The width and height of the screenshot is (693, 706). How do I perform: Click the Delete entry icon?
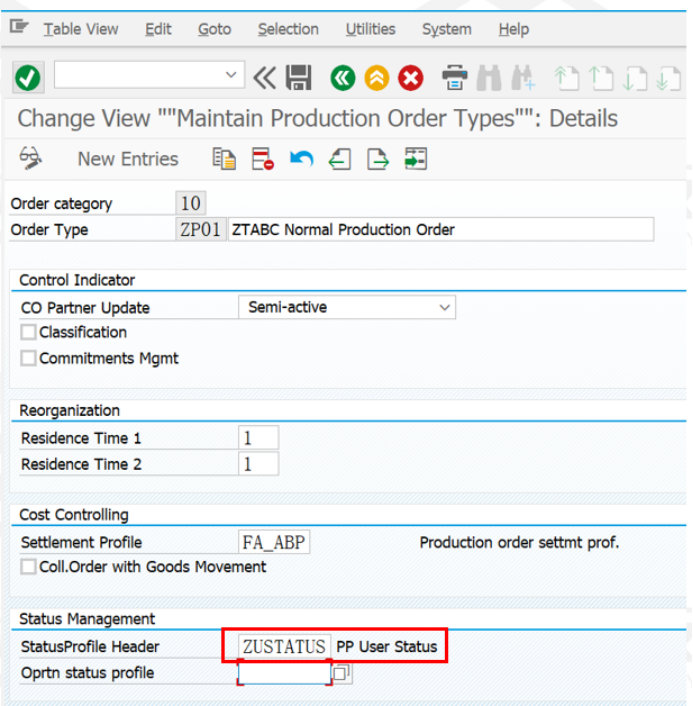coord(263,159)
